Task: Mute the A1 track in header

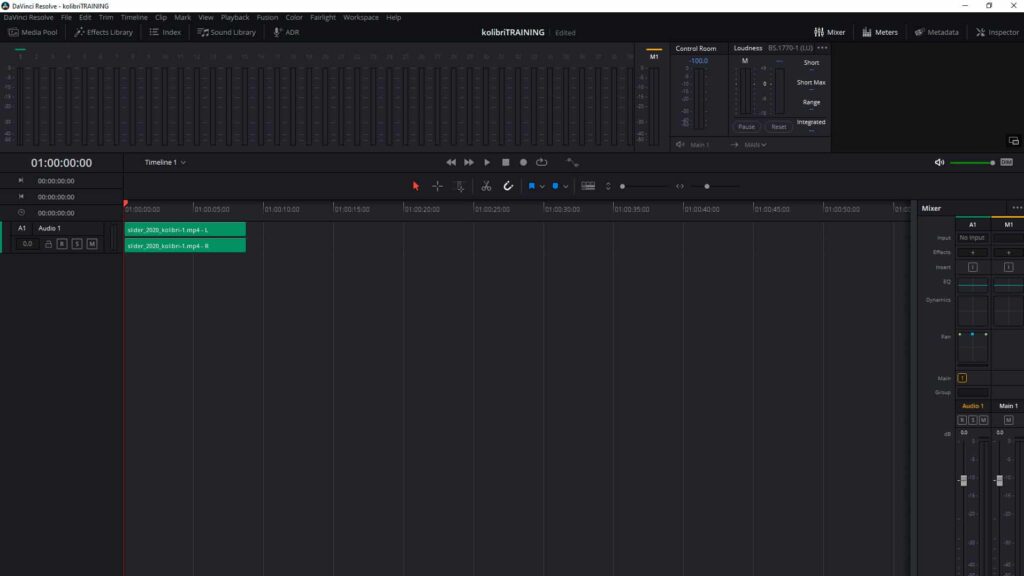Action: 92,244
